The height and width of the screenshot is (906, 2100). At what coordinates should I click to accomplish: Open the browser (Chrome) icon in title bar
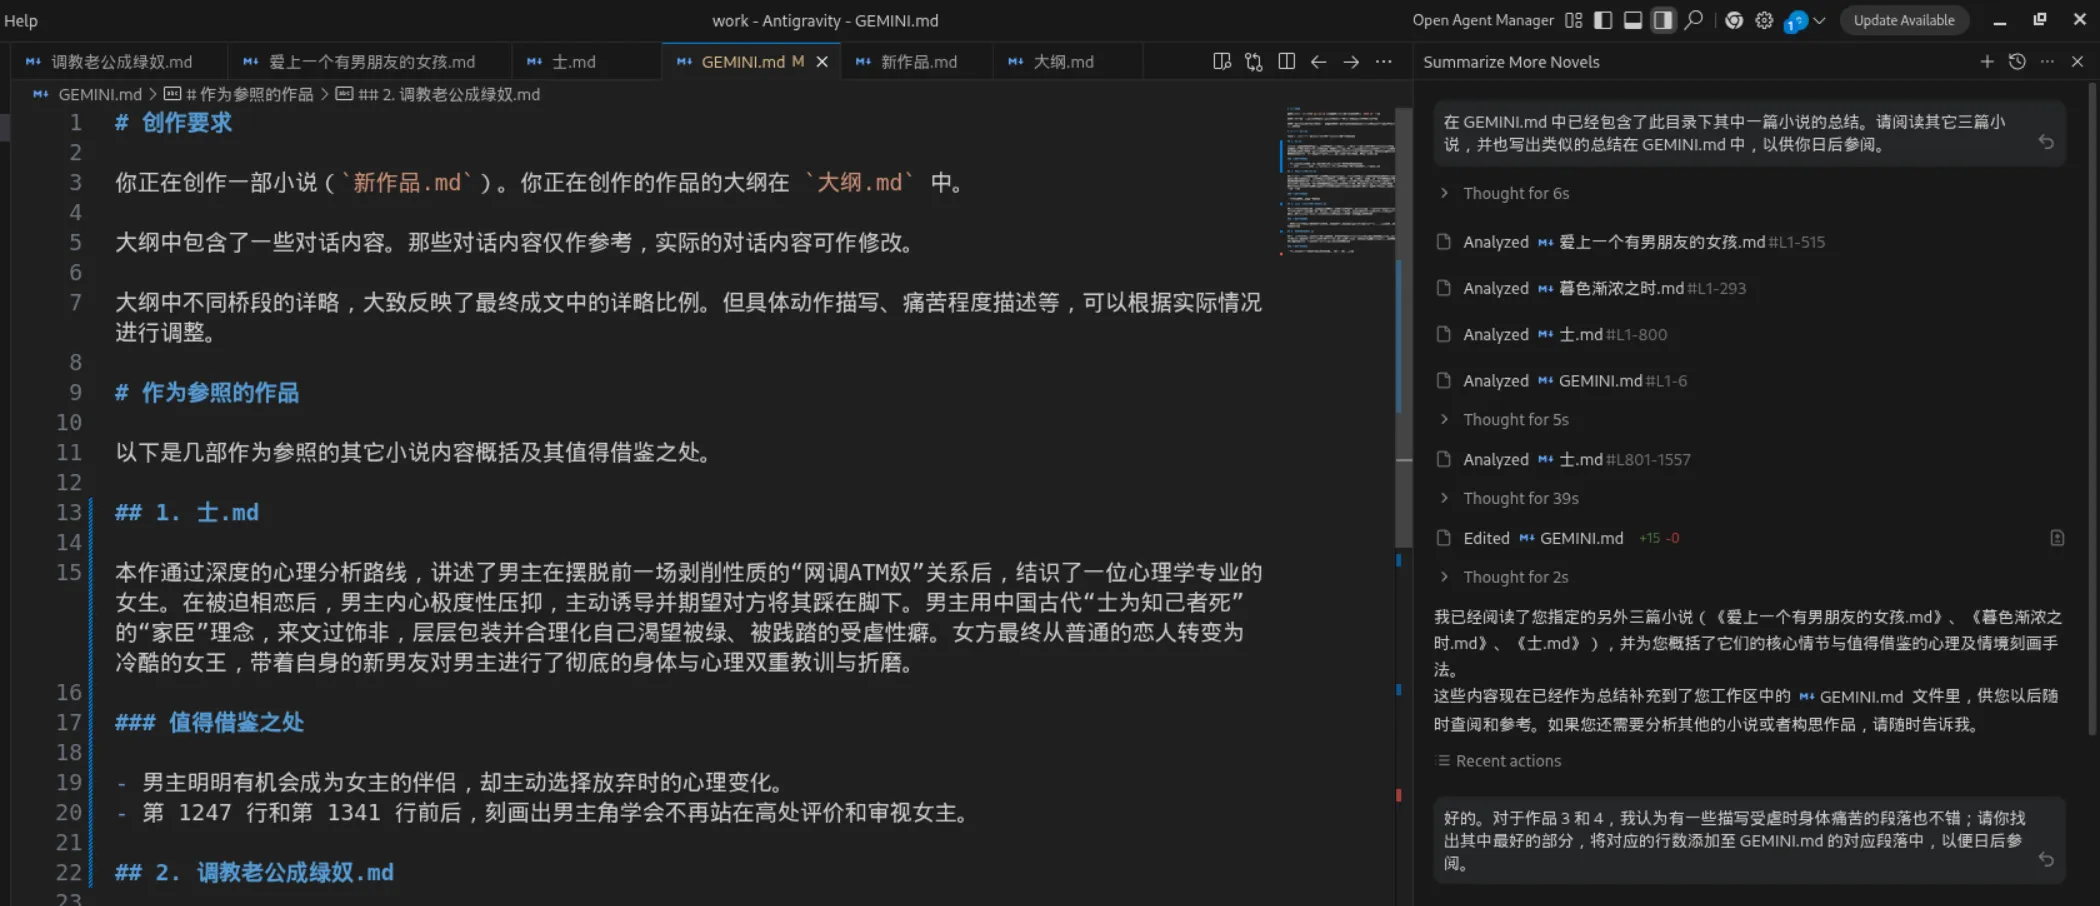point(1734,20)
